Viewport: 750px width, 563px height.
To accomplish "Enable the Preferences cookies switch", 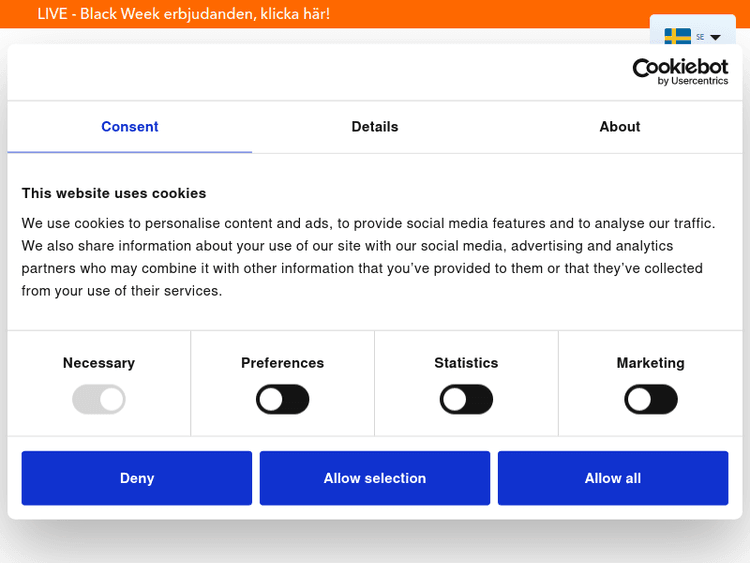I will point(283,400).
